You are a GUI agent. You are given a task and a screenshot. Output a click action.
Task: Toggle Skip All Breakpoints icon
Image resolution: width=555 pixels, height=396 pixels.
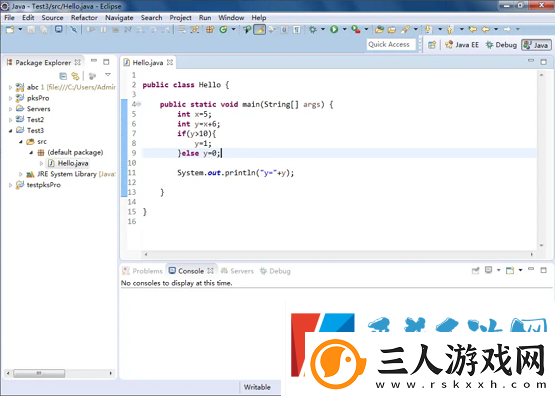74,30
